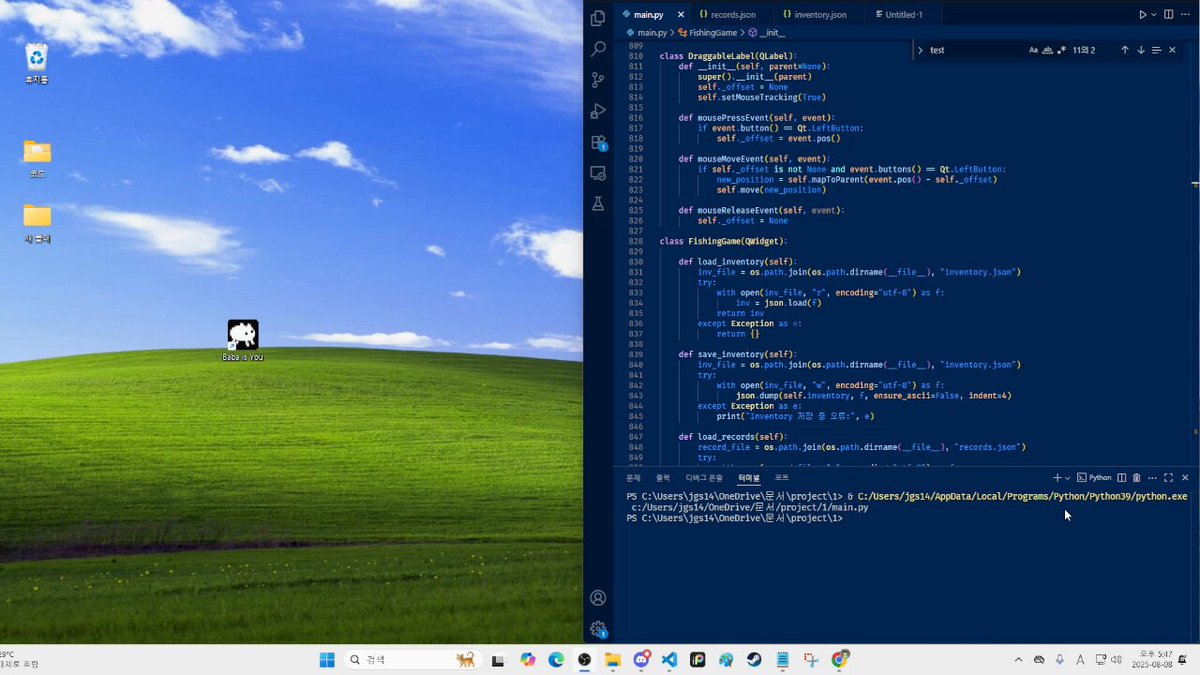Open Steam from the taskbar
This screenshot has width=1200, height=675.
pyautogui.click(x=754, y=660)
